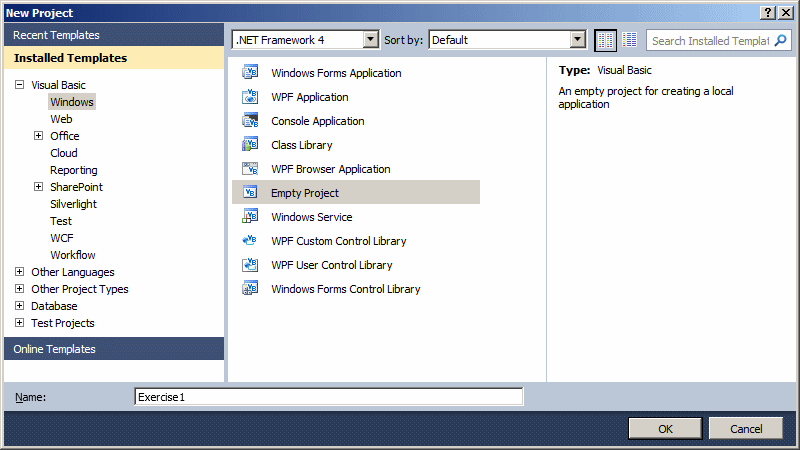Image resolution: width=800 pixels, height=450 pixels.
Task: Open the .NET Framework 4 dropdown
Action: coord(370,39)
